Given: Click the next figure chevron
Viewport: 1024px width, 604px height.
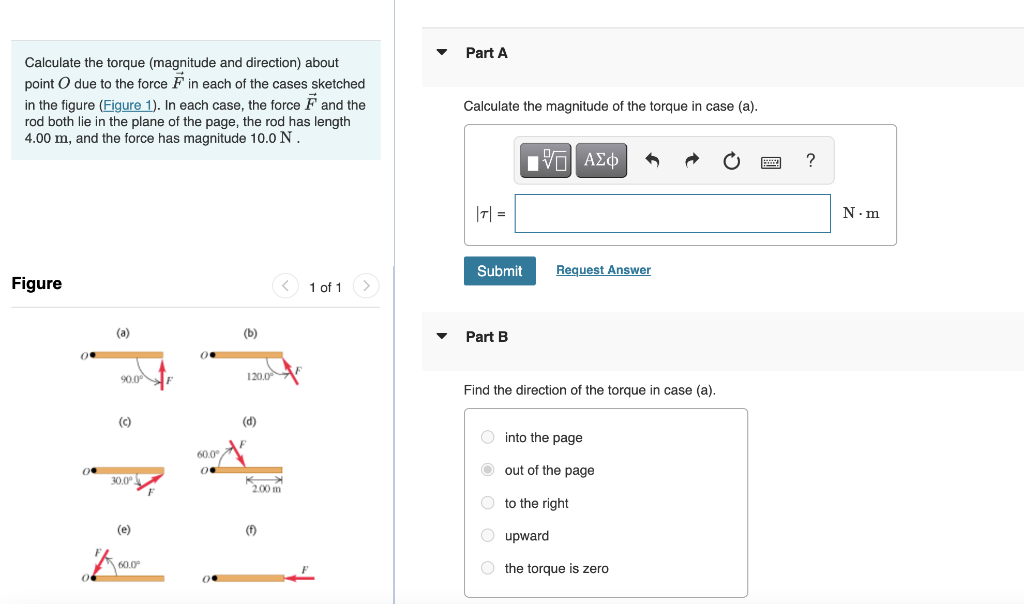Looking at the screenshot, I should click(x=365, y=286).
